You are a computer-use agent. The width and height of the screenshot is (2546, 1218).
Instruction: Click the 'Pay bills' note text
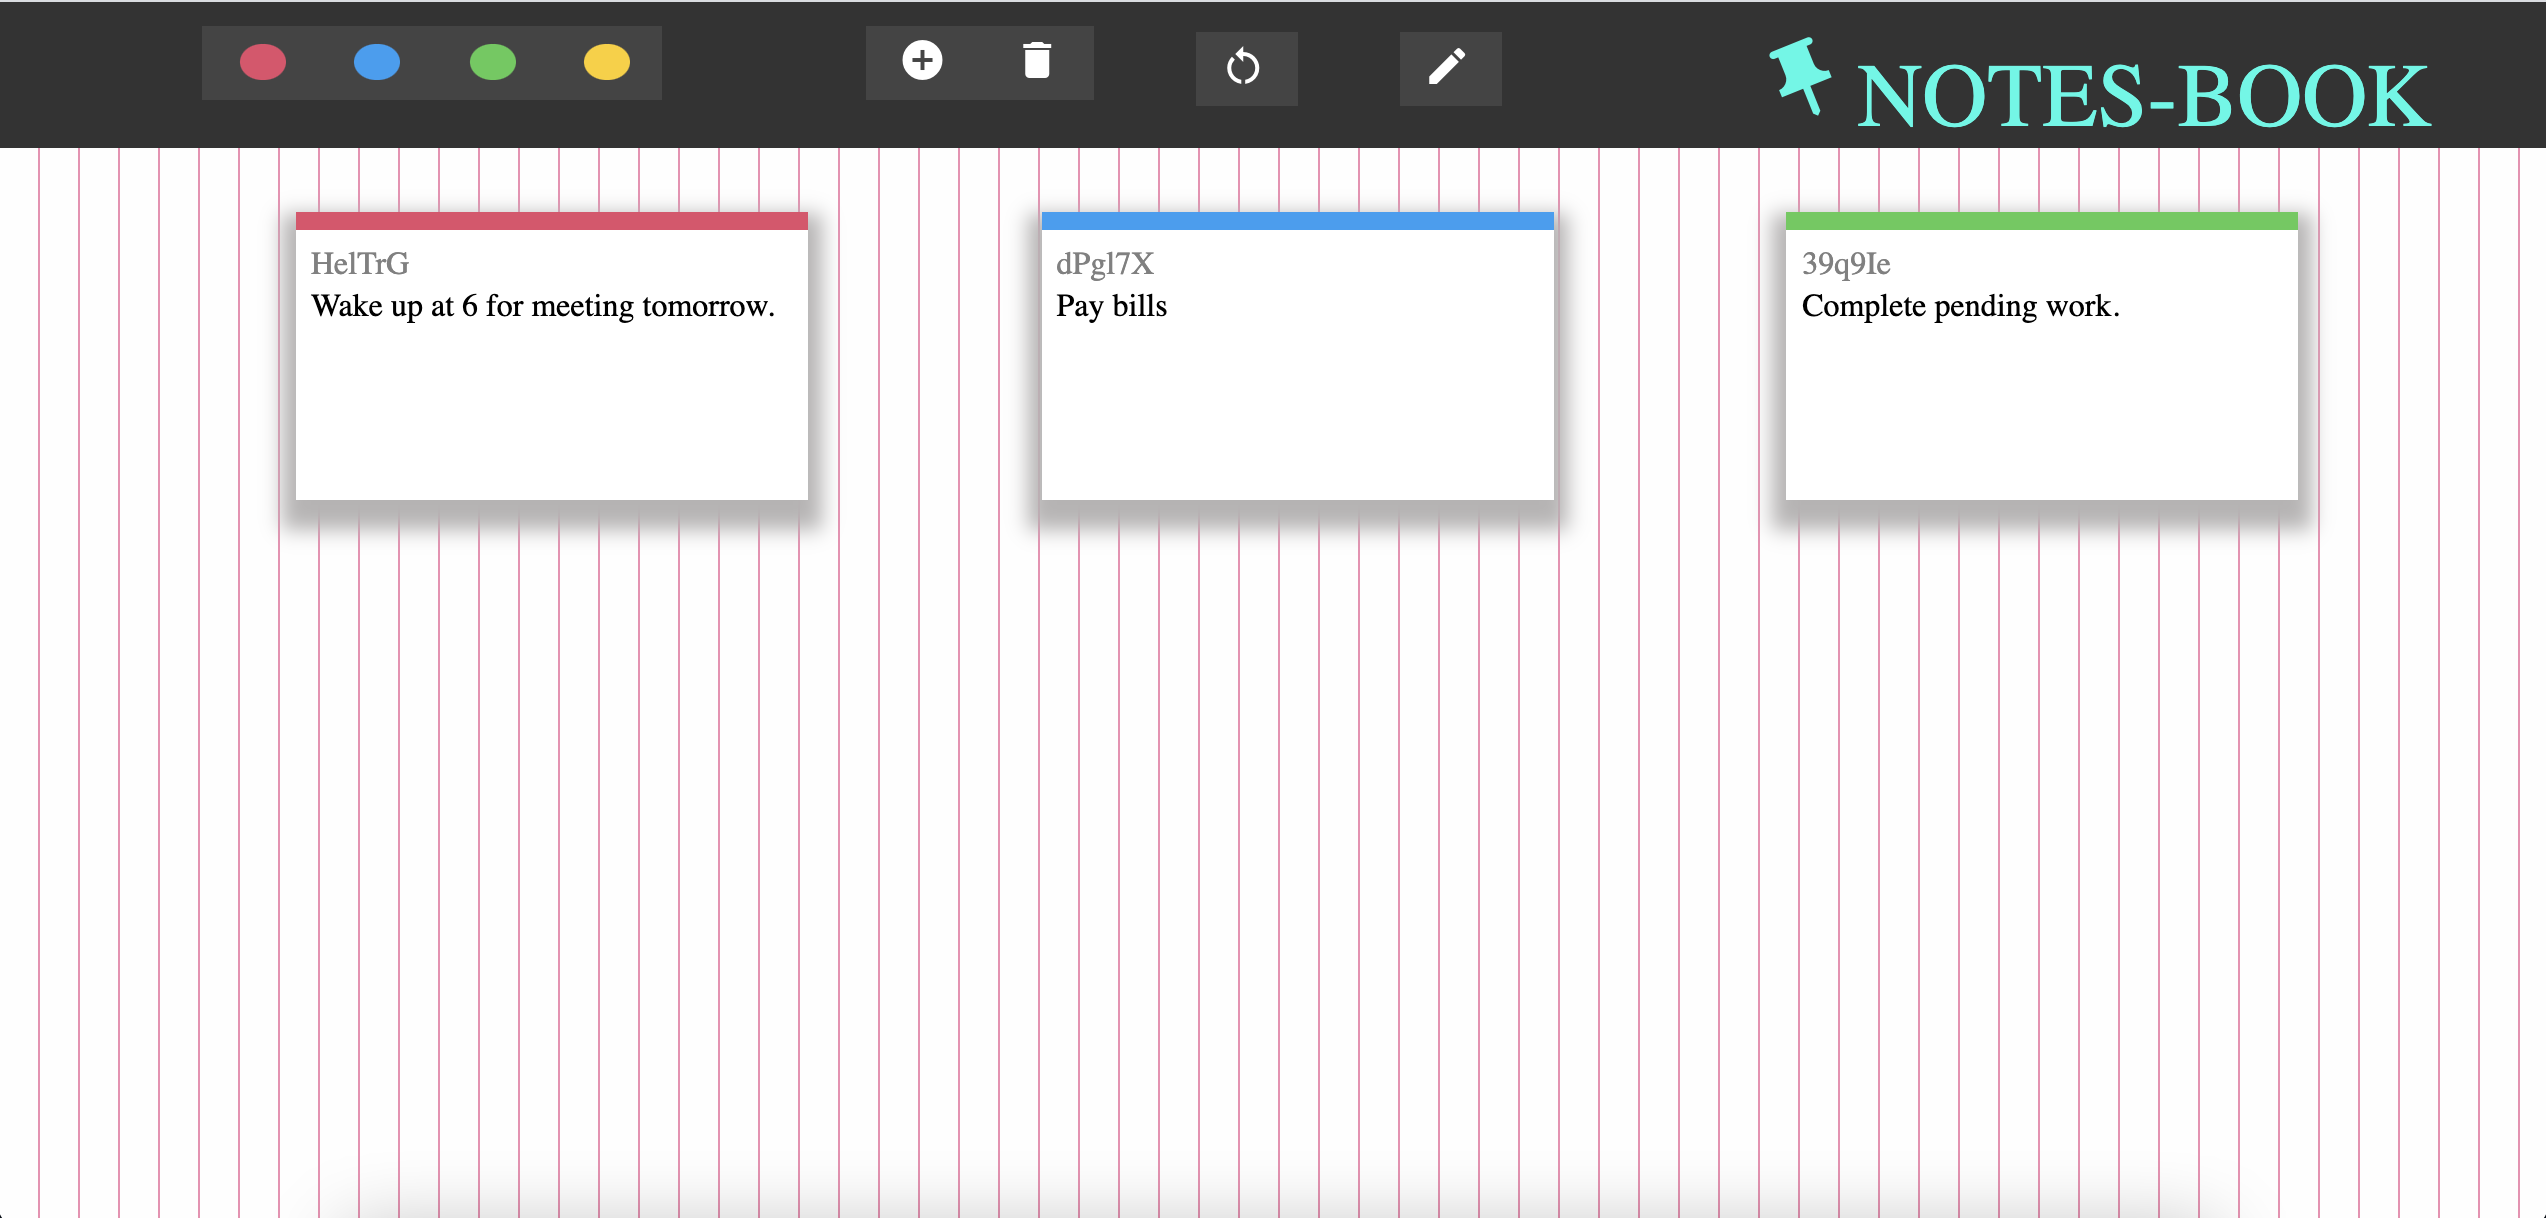[x=1112, y=306]
